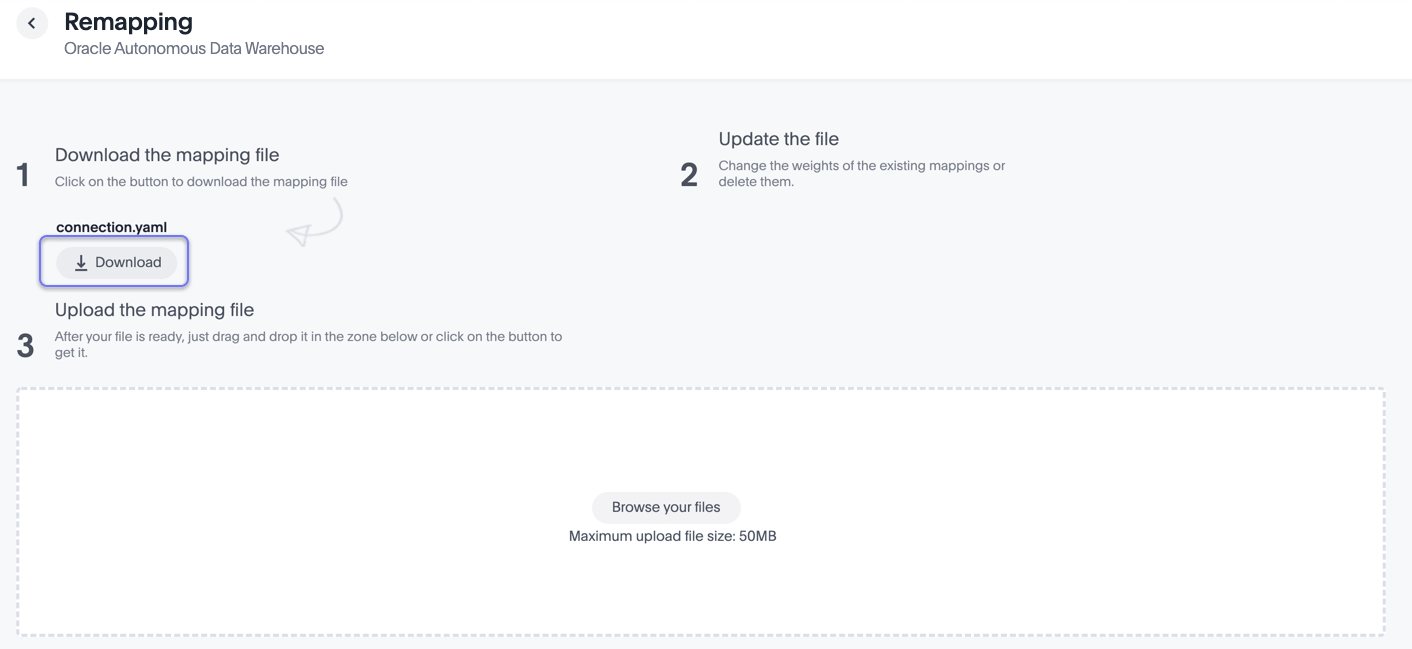1412x649 pixels.
Task: Click the Oracle Autonomous Data Warehouse subtitle
Action: (193, 48)
